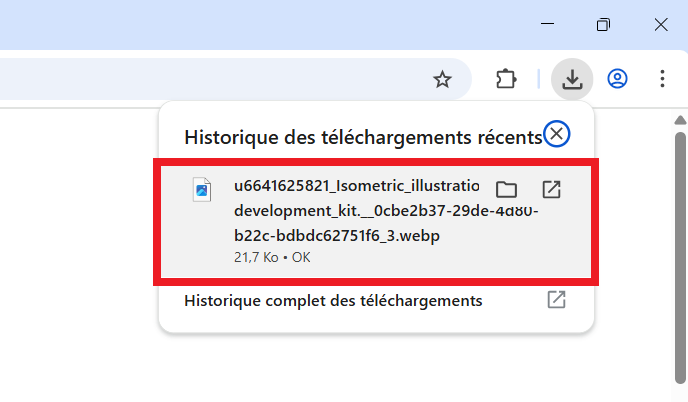Click the external-link icon beside Historique complet
Screen dimensions: 688x402
[557, 300]
